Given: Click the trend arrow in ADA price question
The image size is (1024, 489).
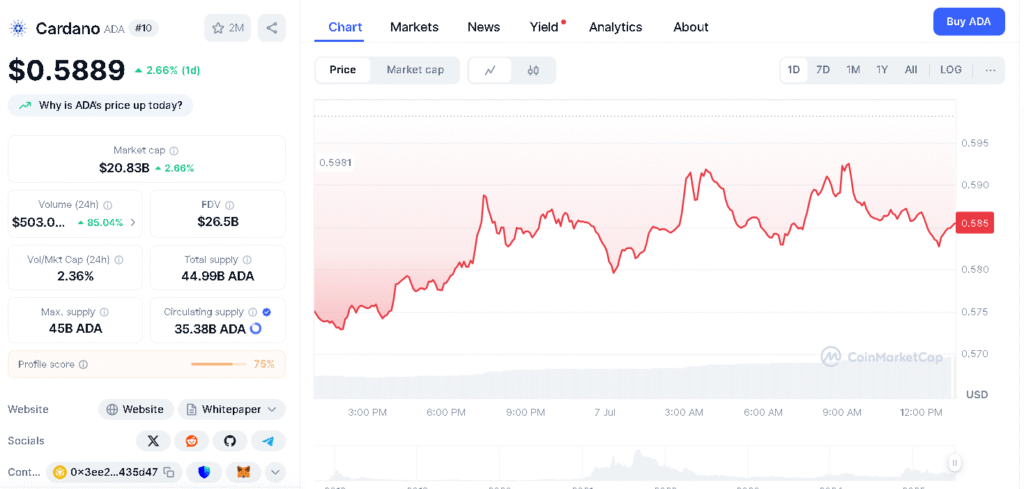Looking at the screenshot, I should pyautogui.click(x=25, y=105).
